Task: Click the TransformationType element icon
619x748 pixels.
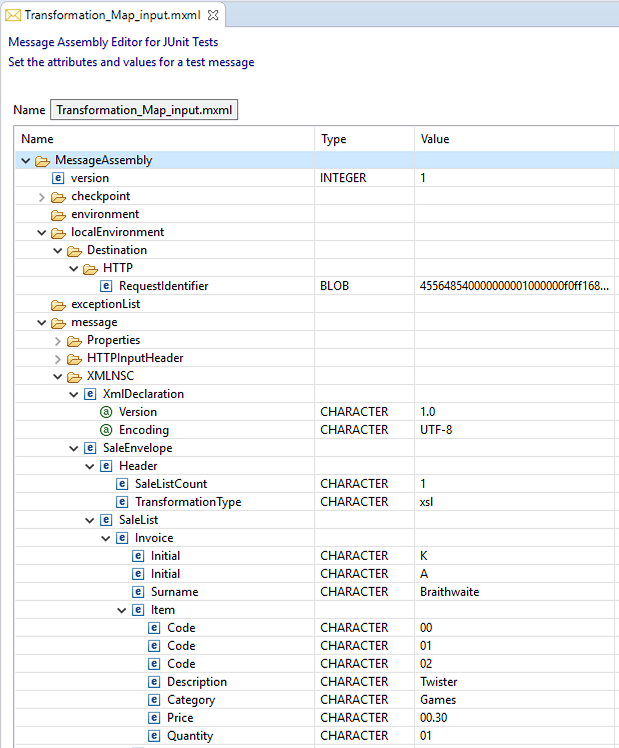Action: (x=122, y=502)
